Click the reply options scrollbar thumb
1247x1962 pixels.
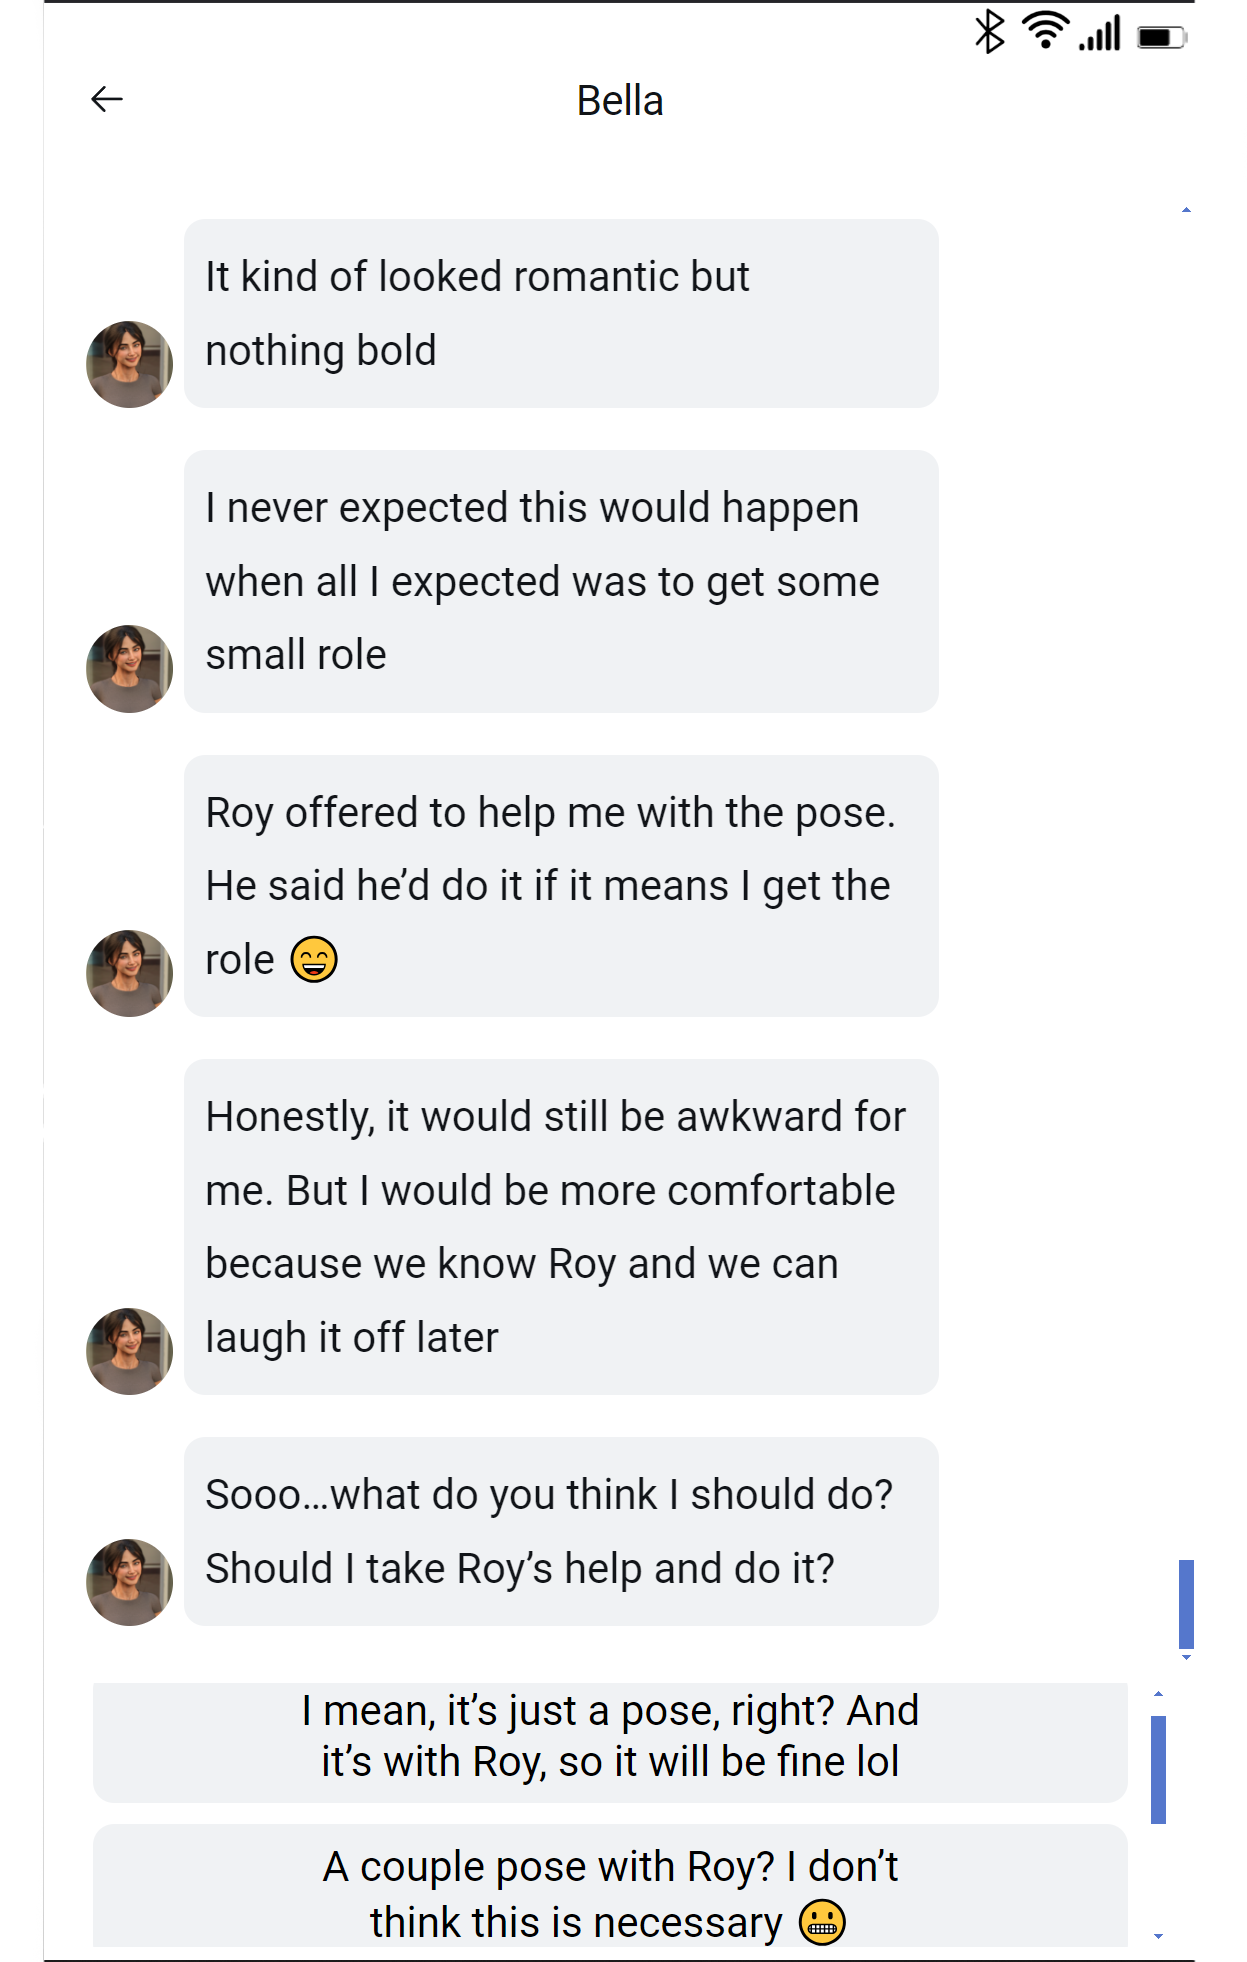coord(1158,1770)
